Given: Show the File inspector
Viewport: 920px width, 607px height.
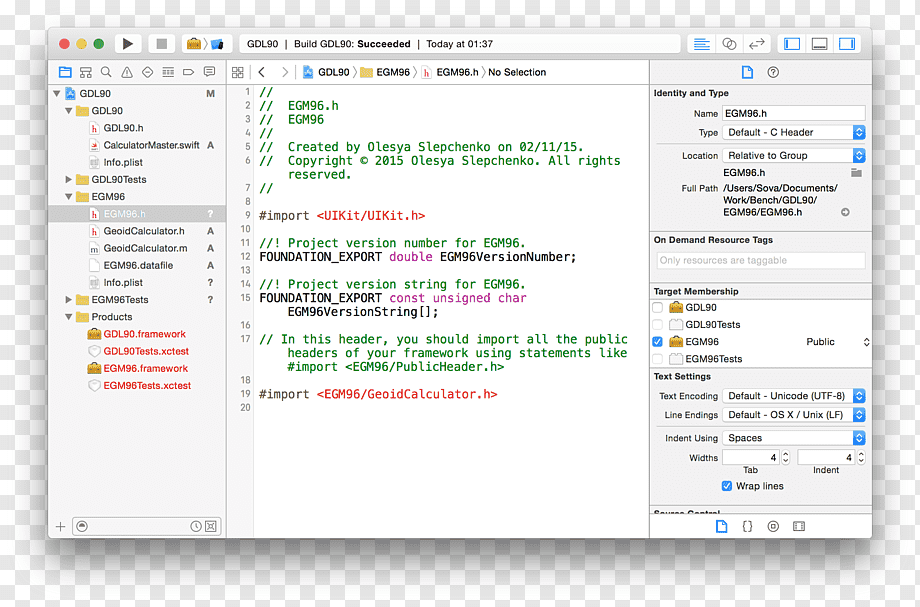Looking at the screenshot, I should (747, 72).
